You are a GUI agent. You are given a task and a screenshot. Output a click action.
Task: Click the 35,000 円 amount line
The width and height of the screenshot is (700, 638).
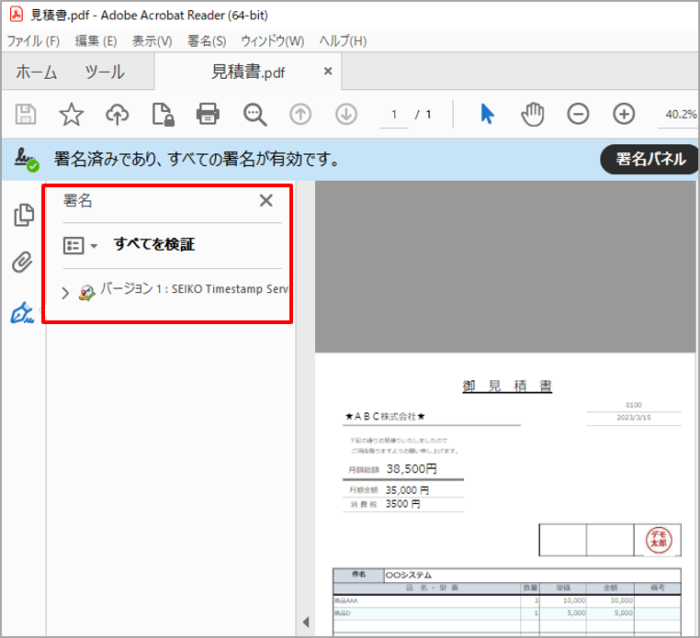(407, 490)
